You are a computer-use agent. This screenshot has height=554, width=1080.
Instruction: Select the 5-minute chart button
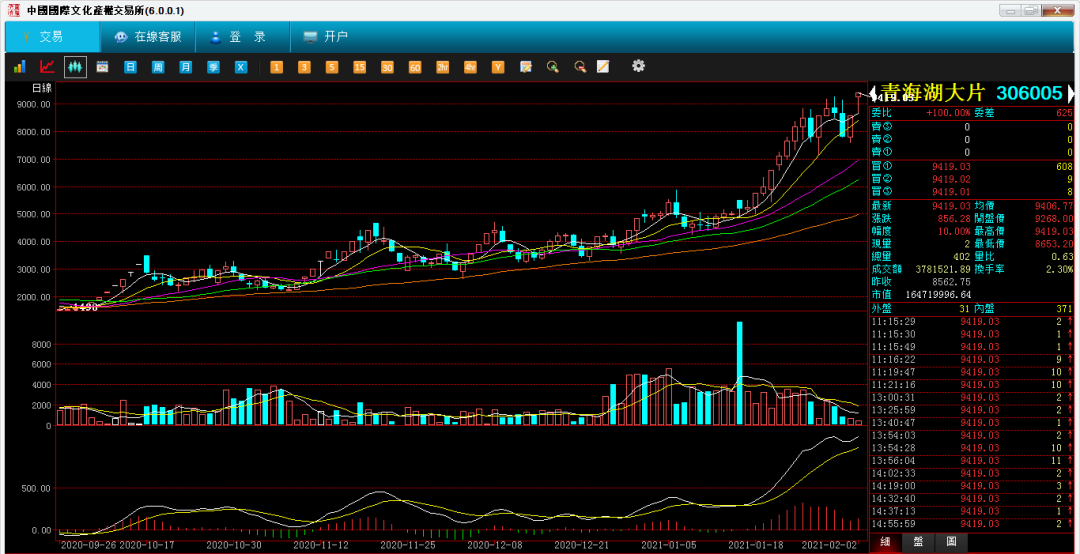pos(332,67)
